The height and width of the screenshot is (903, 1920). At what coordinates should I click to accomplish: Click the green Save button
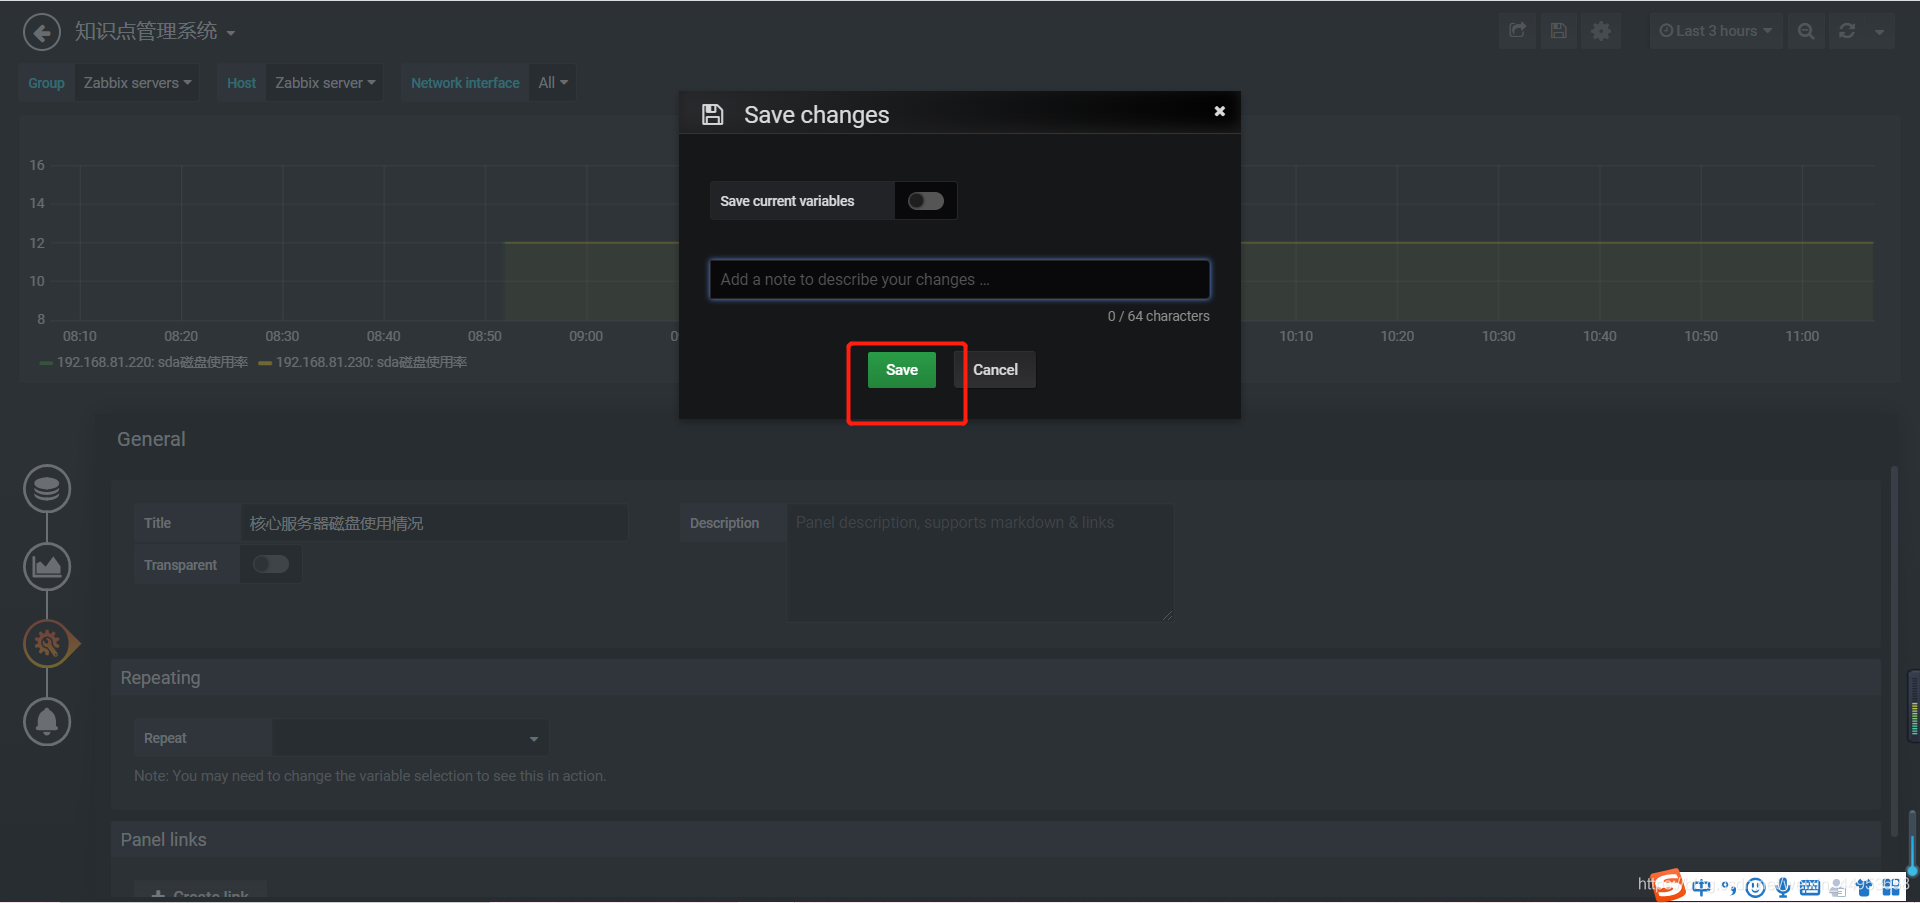(902, 370)
